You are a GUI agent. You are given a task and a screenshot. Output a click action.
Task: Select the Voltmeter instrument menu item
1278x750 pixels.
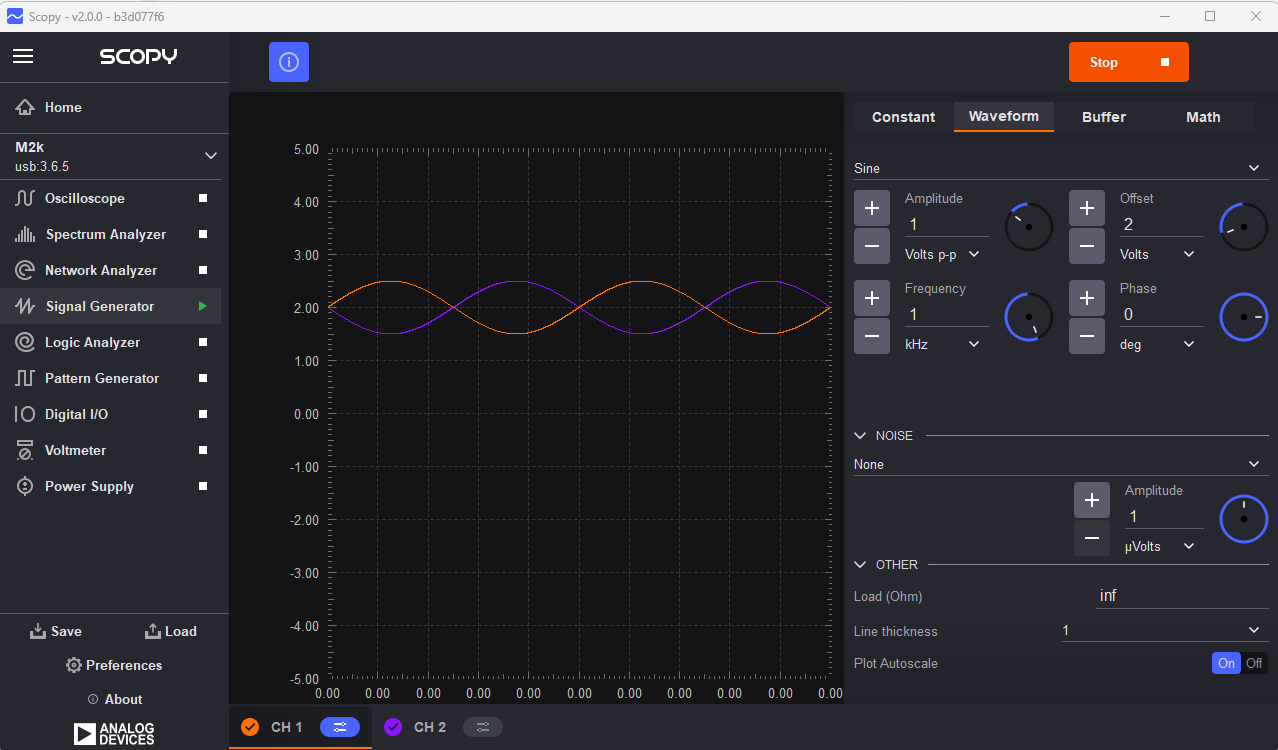point(110,450)
